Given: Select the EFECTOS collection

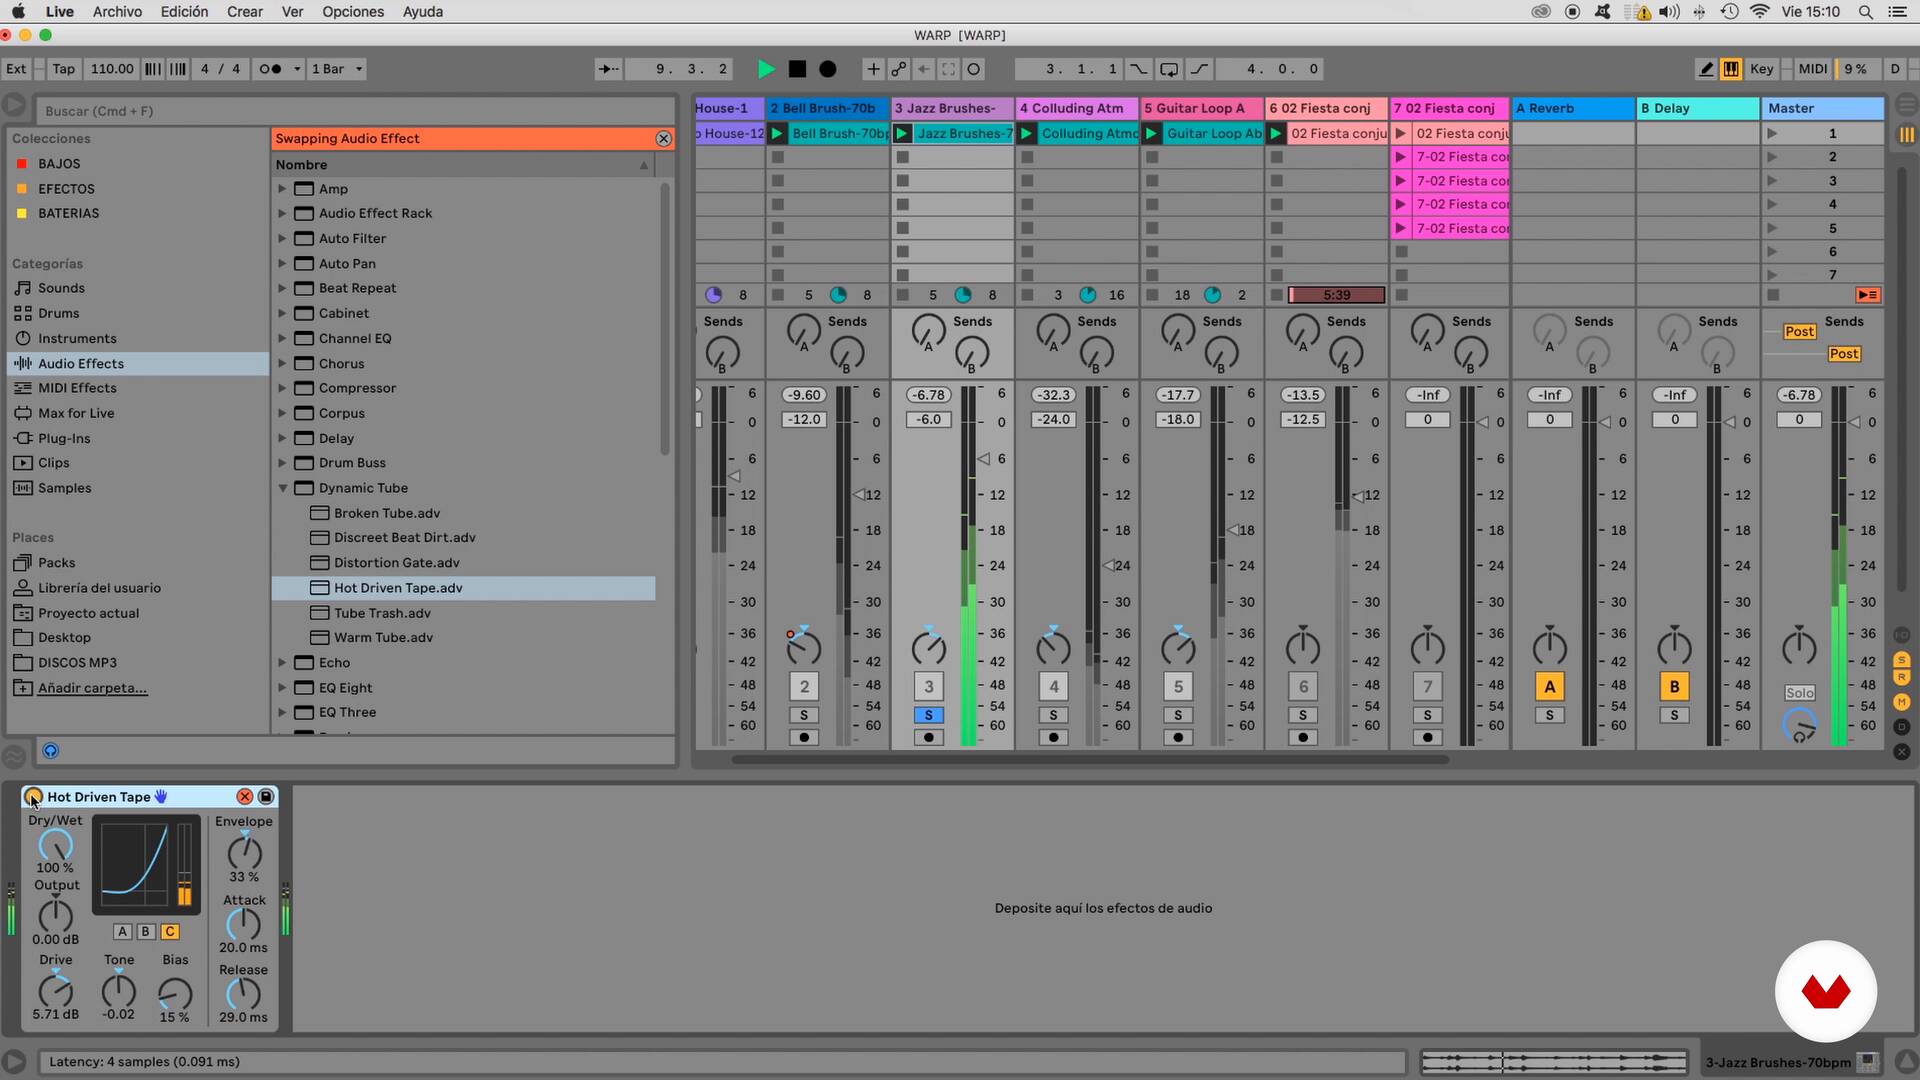Looking at the screenshot, I should (65, 189).
